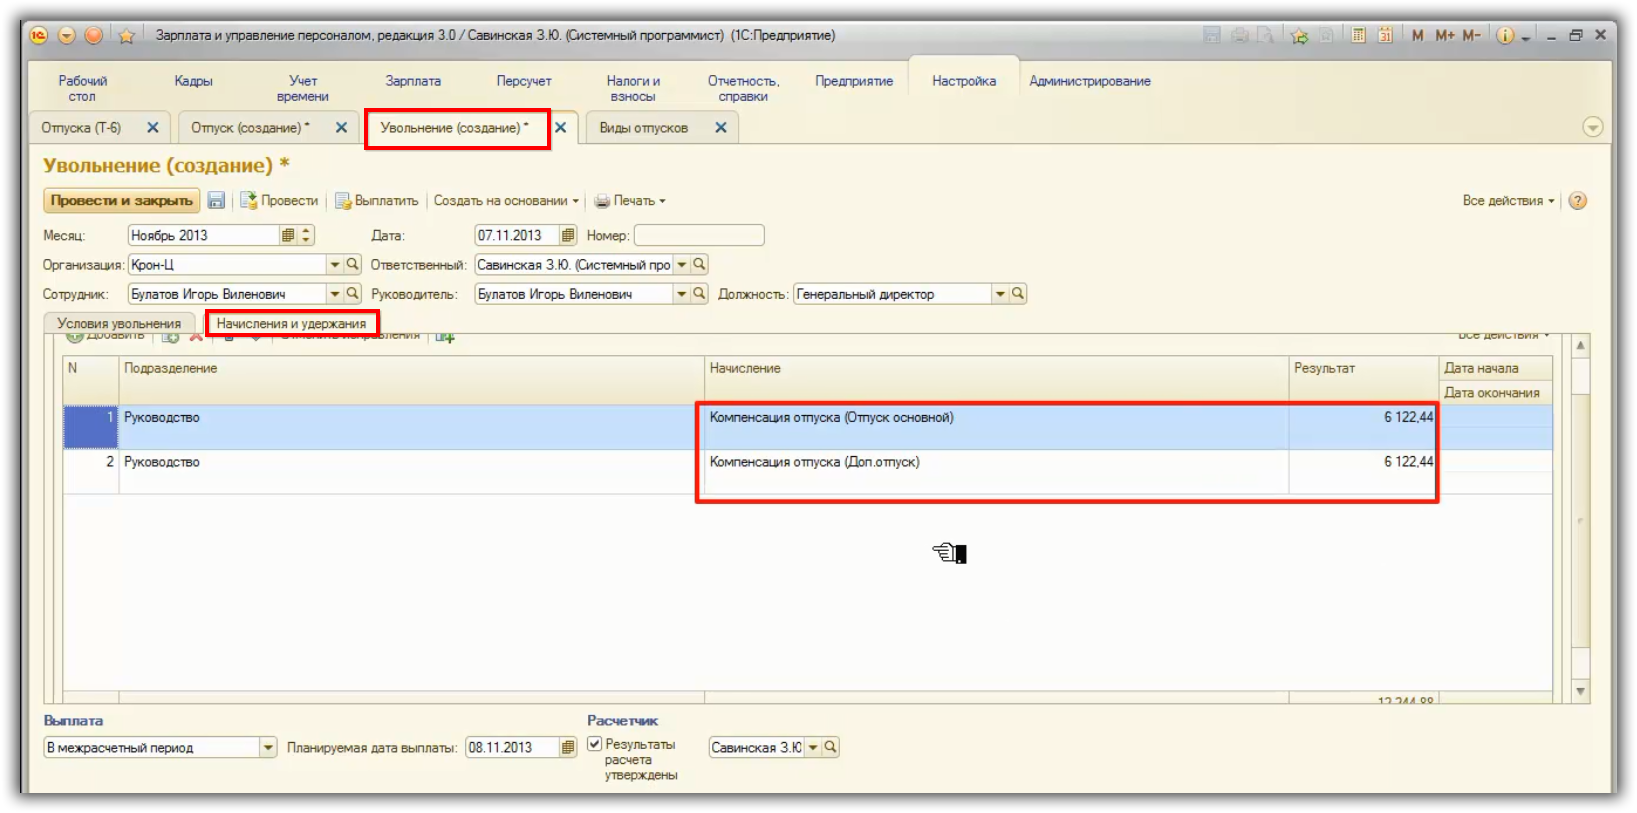Open Печать dropdown menu
The height and width of the screenshot is (813, 1637).
[x=630, y=201]
